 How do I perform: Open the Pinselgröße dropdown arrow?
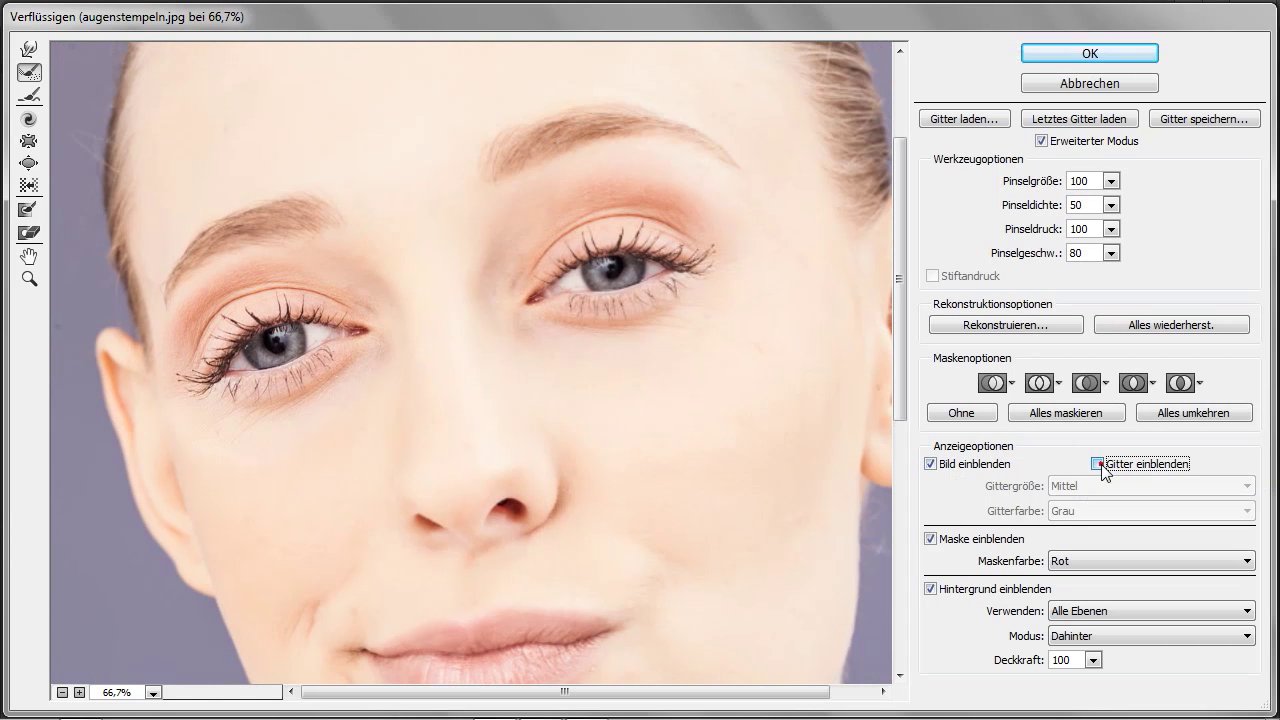coord(1111,181)
